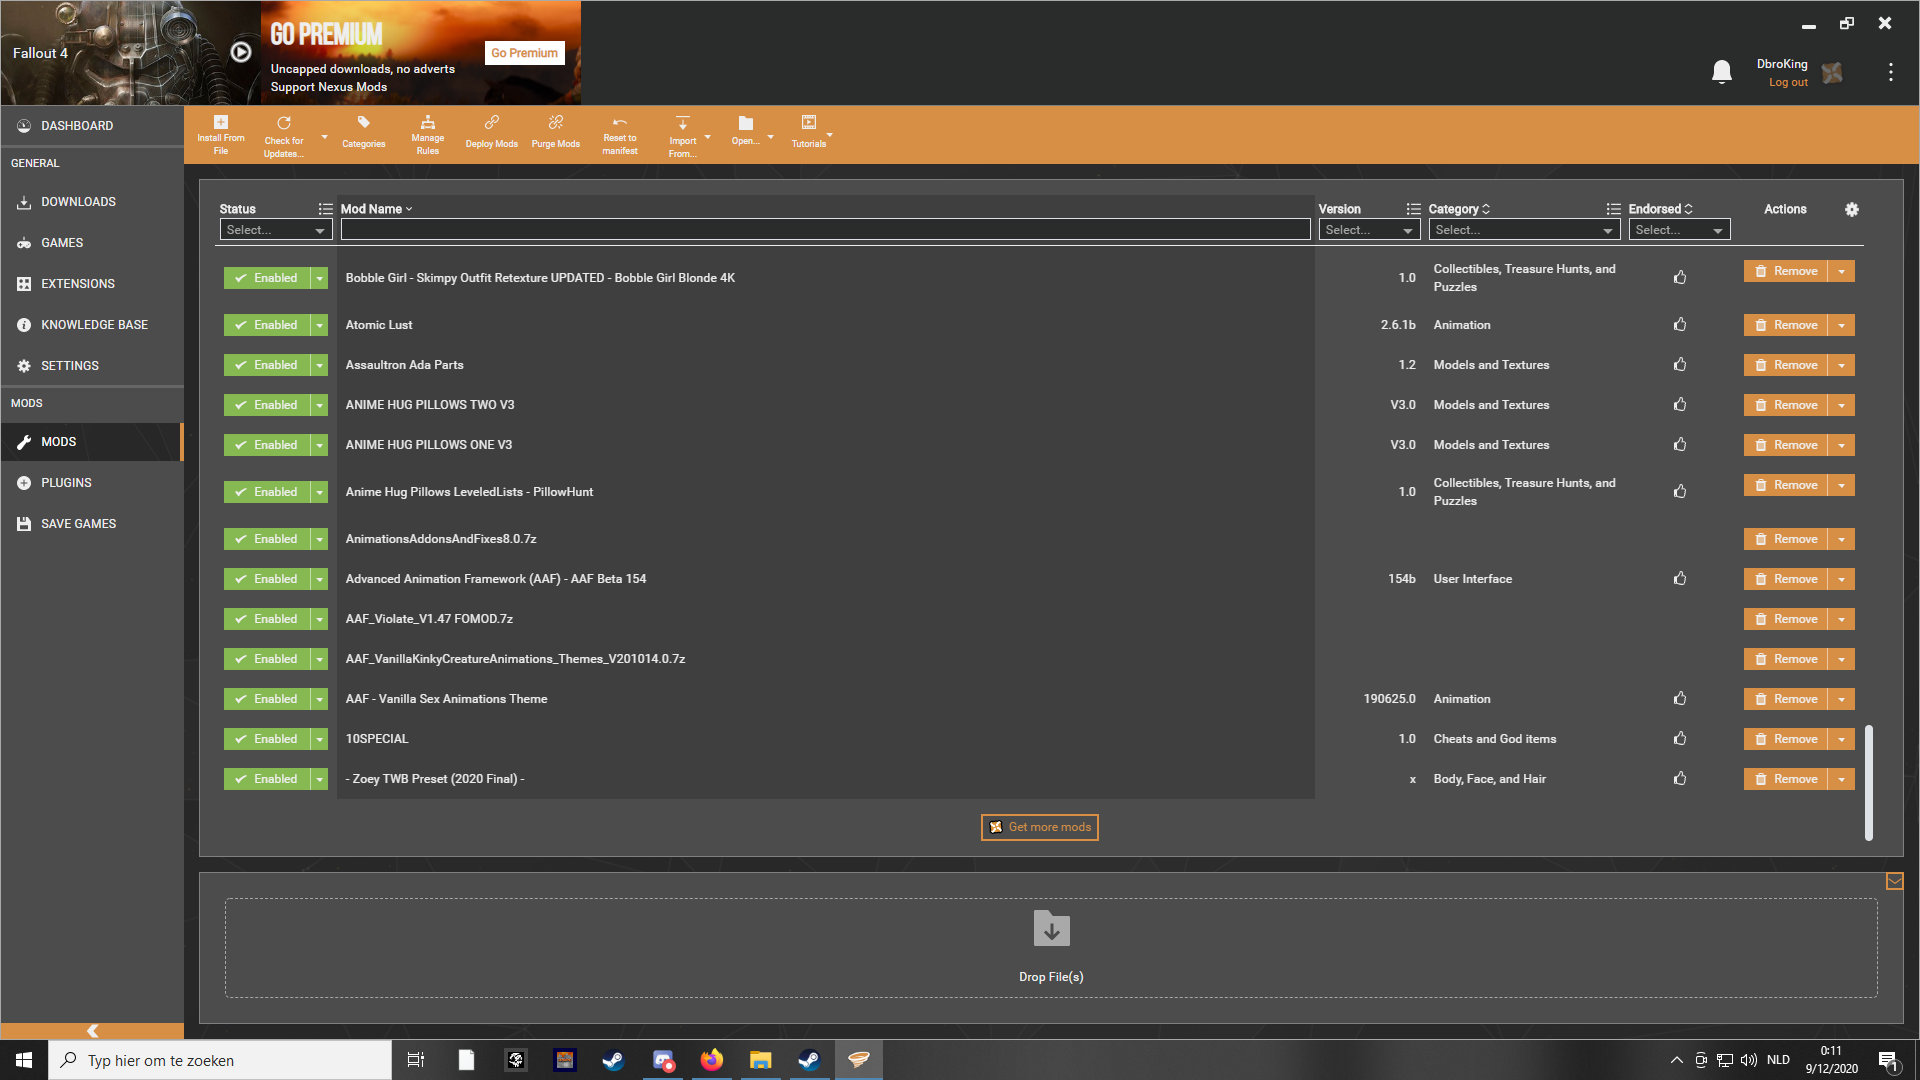Open Firefox from the taskbar
The height and width of the screenshot is (1080, 1920).
(x=711, y=1060)
